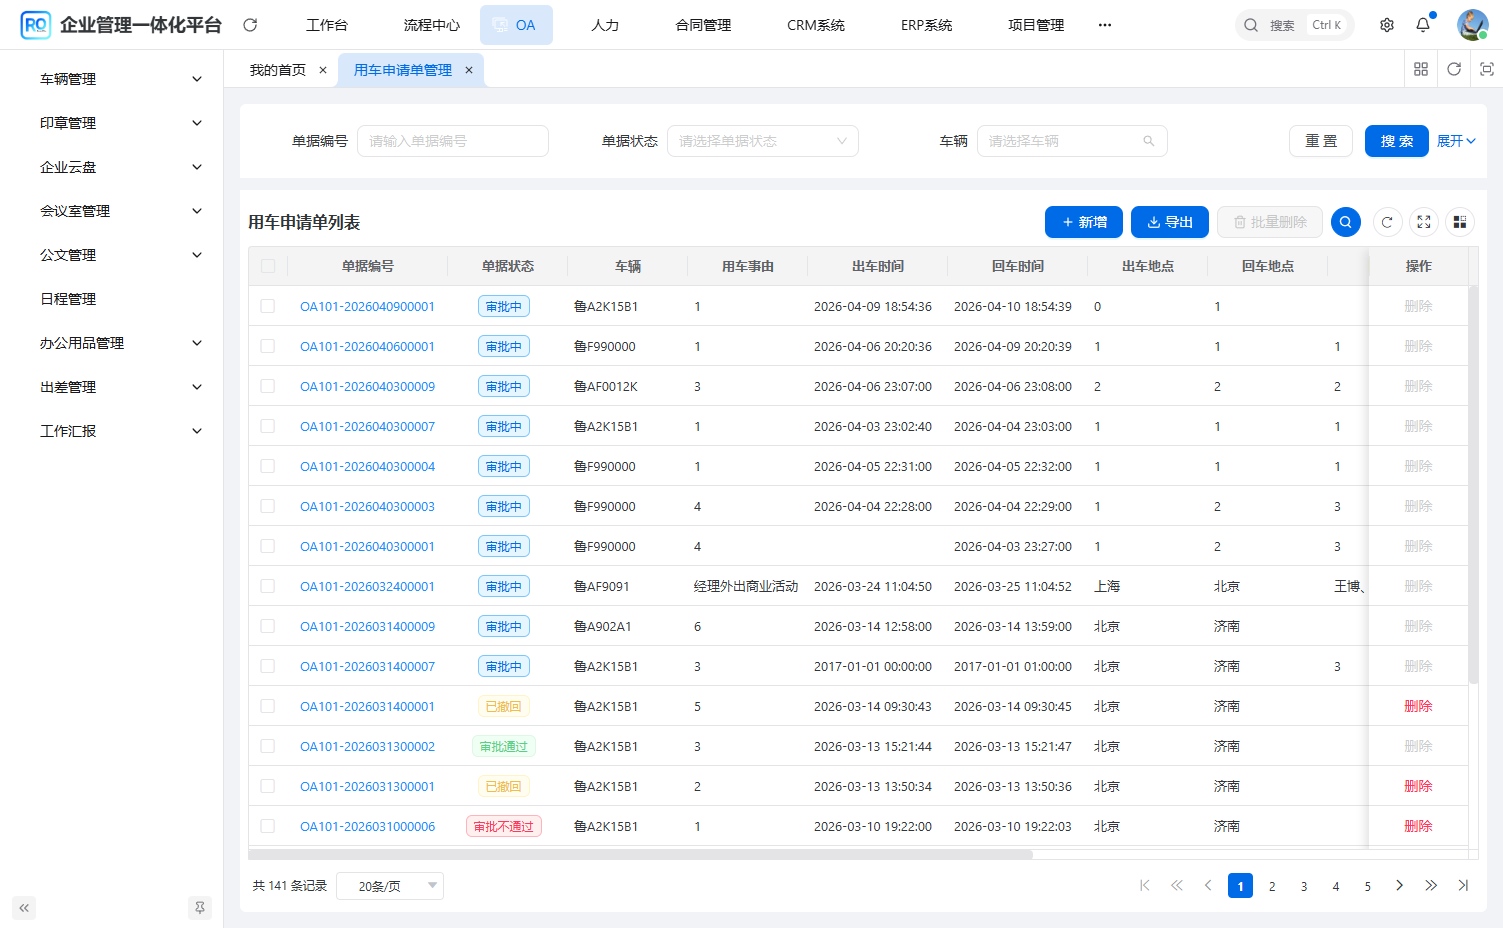Click the refresh icon beside platform title
The image size is (1503, 928).
[250, 25]
